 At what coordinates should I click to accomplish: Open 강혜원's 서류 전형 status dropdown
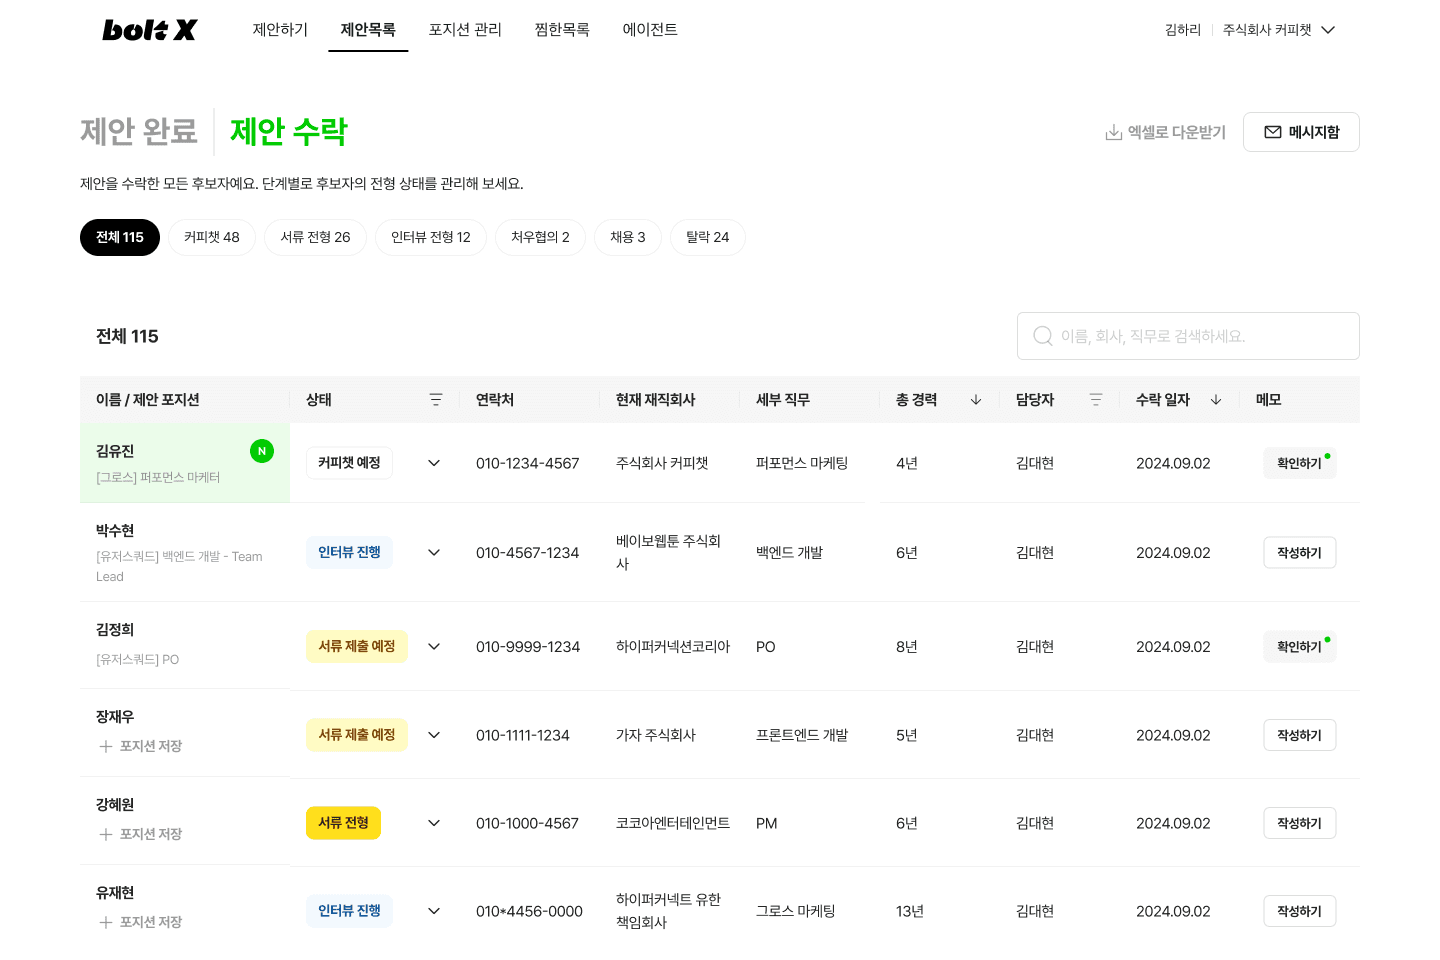tap(434, 823)
